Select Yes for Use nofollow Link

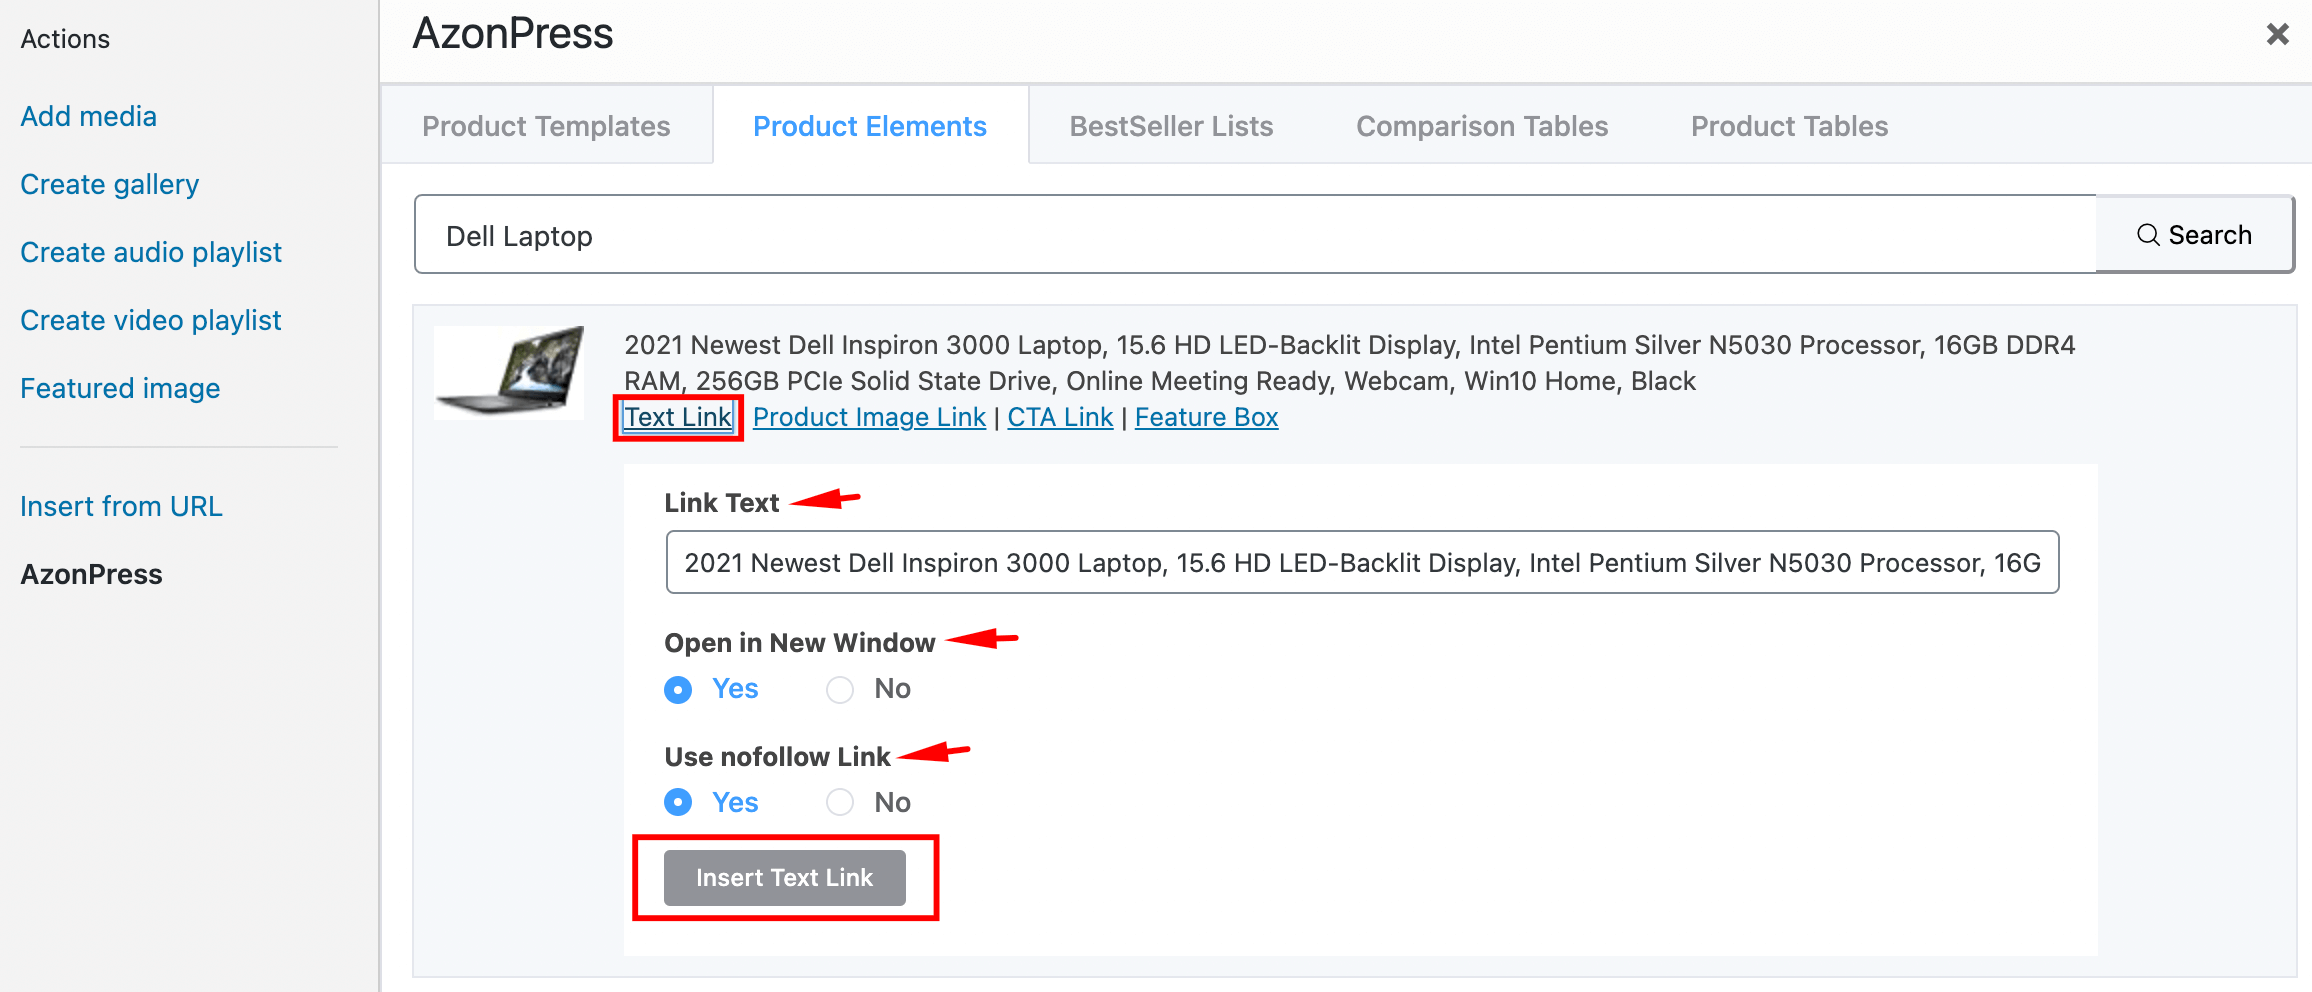pyautogui.click(x=678, y=802)
